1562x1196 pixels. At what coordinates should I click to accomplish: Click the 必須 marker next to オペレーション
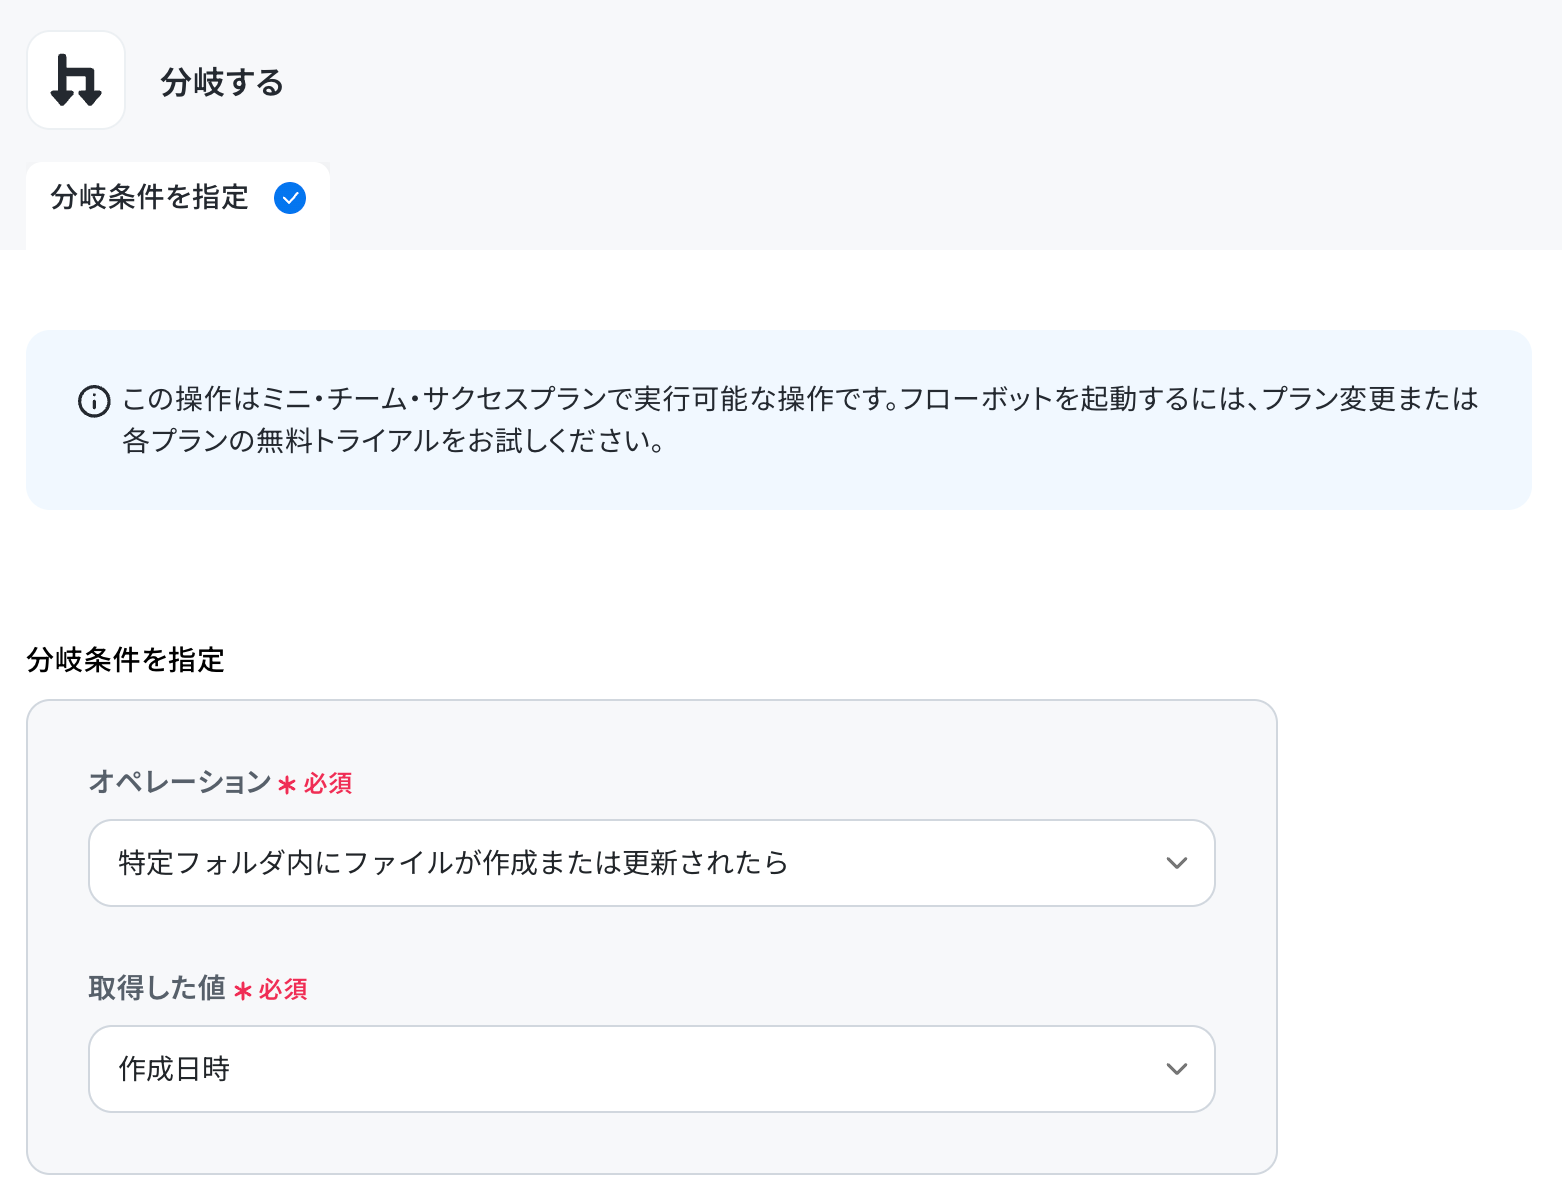328,783
